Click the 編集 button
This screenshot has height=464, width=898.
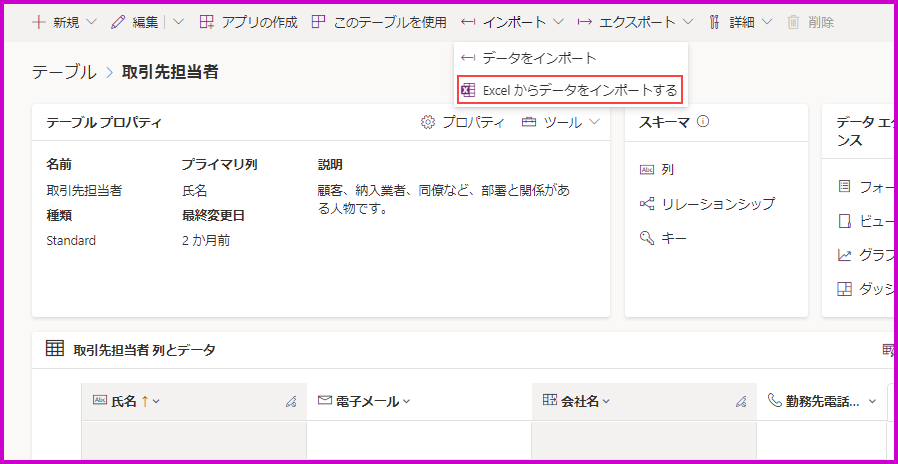[x=135, y=22]
